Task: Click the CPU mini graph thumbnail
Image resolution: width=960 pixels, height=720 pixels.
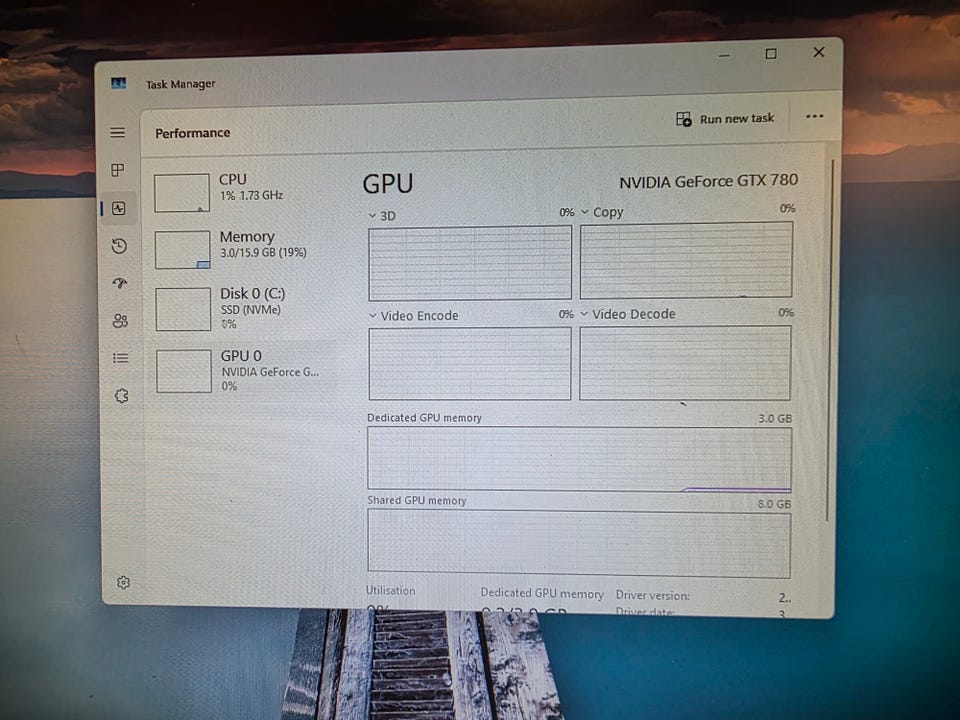Action: coord(182,193)
